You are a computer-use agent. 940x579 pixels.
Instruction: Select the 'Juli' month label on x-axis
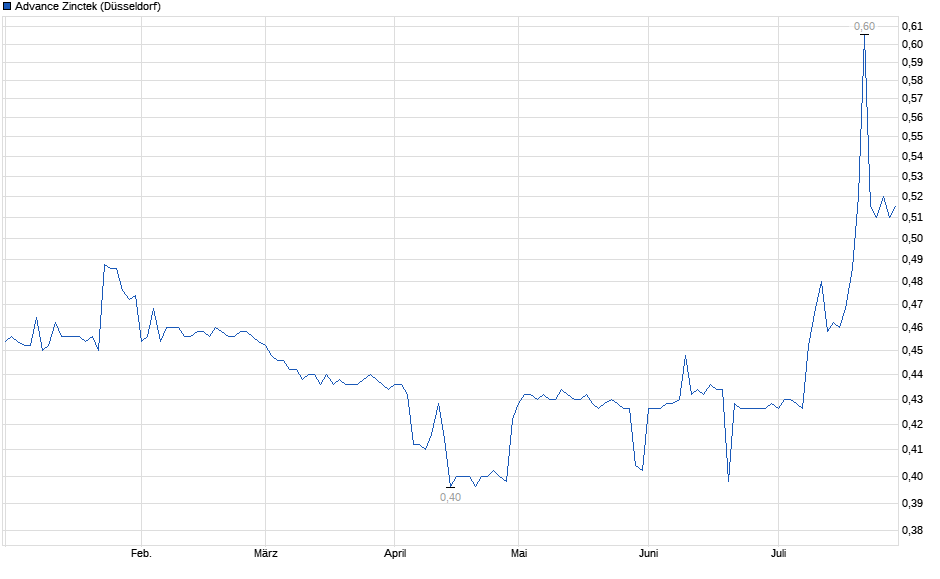click(x=778, y=553)
